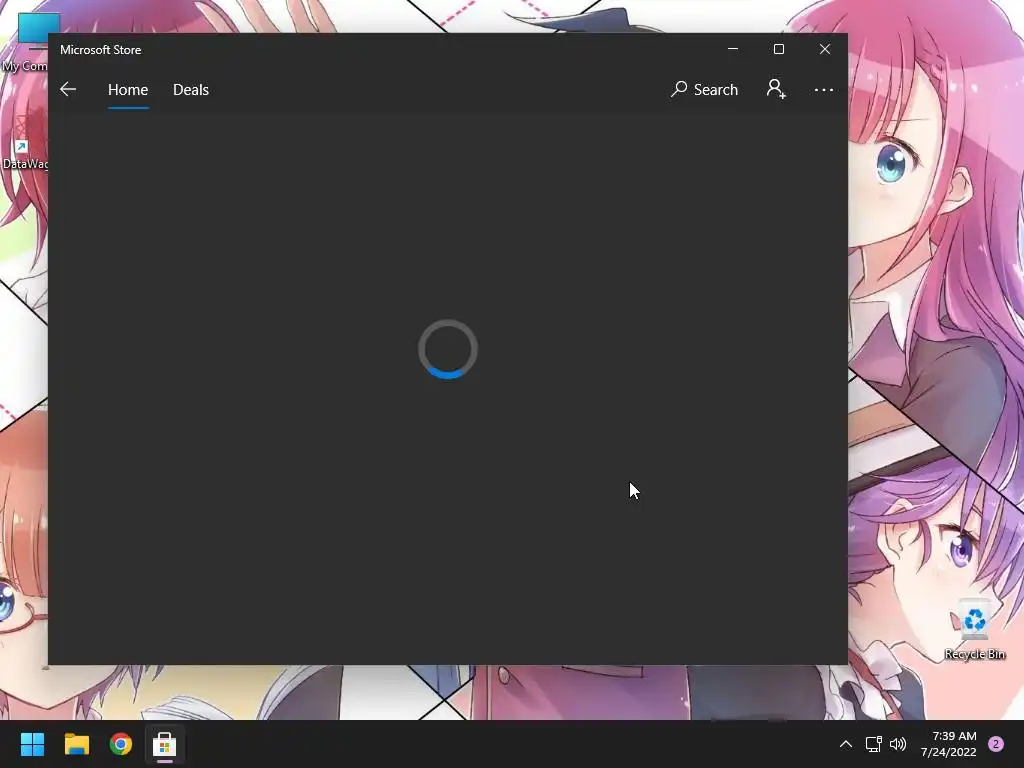
Task: Minimize the Microsoft Store window
Action: 733,49
